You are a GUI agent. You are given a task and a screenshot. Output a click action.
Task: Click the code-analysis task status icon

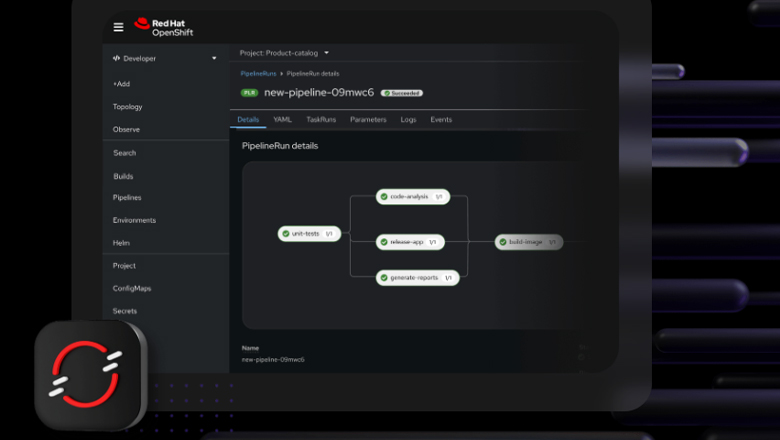point(384,197)
